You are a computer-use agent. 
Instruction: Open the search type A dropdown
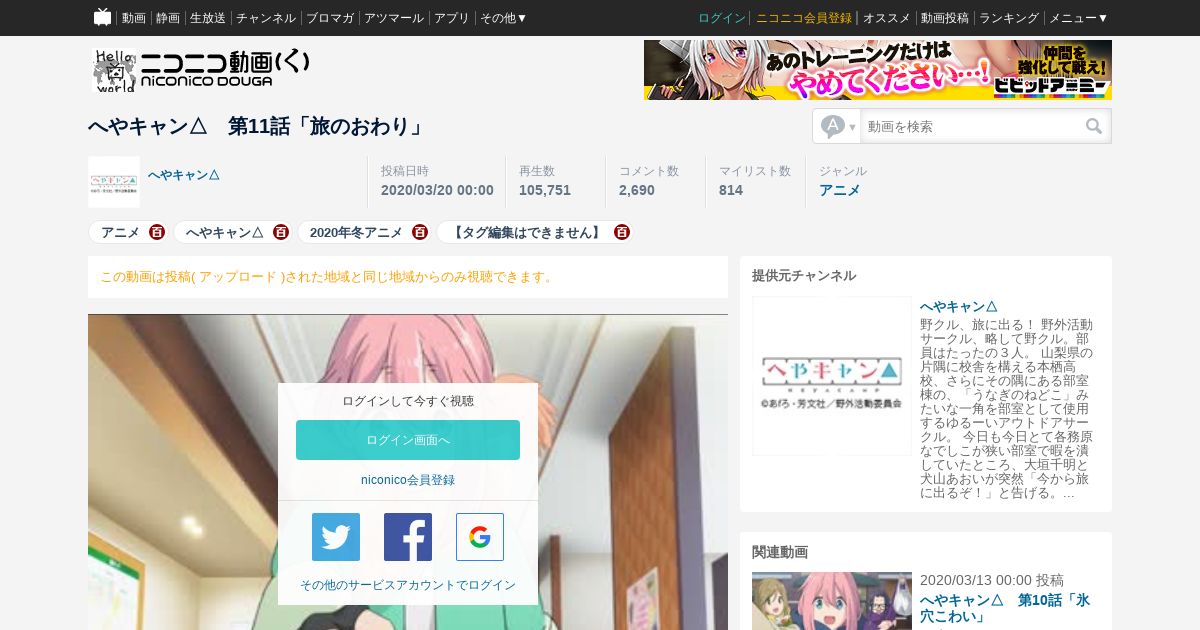(838, 126)
